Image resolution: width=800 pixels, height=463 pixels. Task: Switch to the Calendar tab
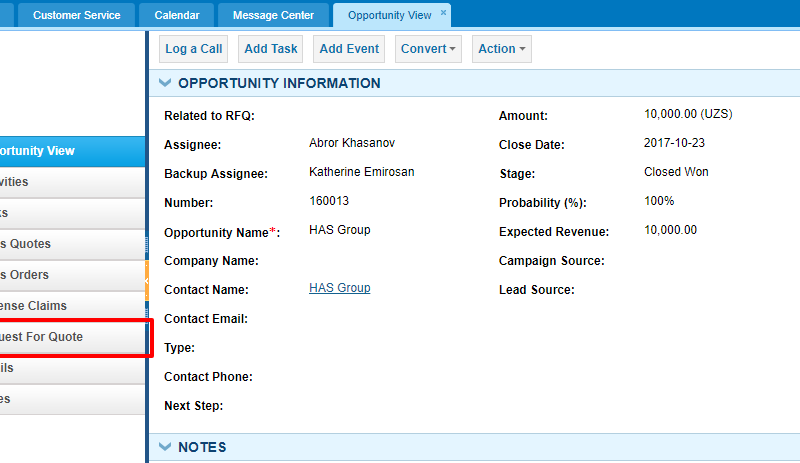pos(177,15)
